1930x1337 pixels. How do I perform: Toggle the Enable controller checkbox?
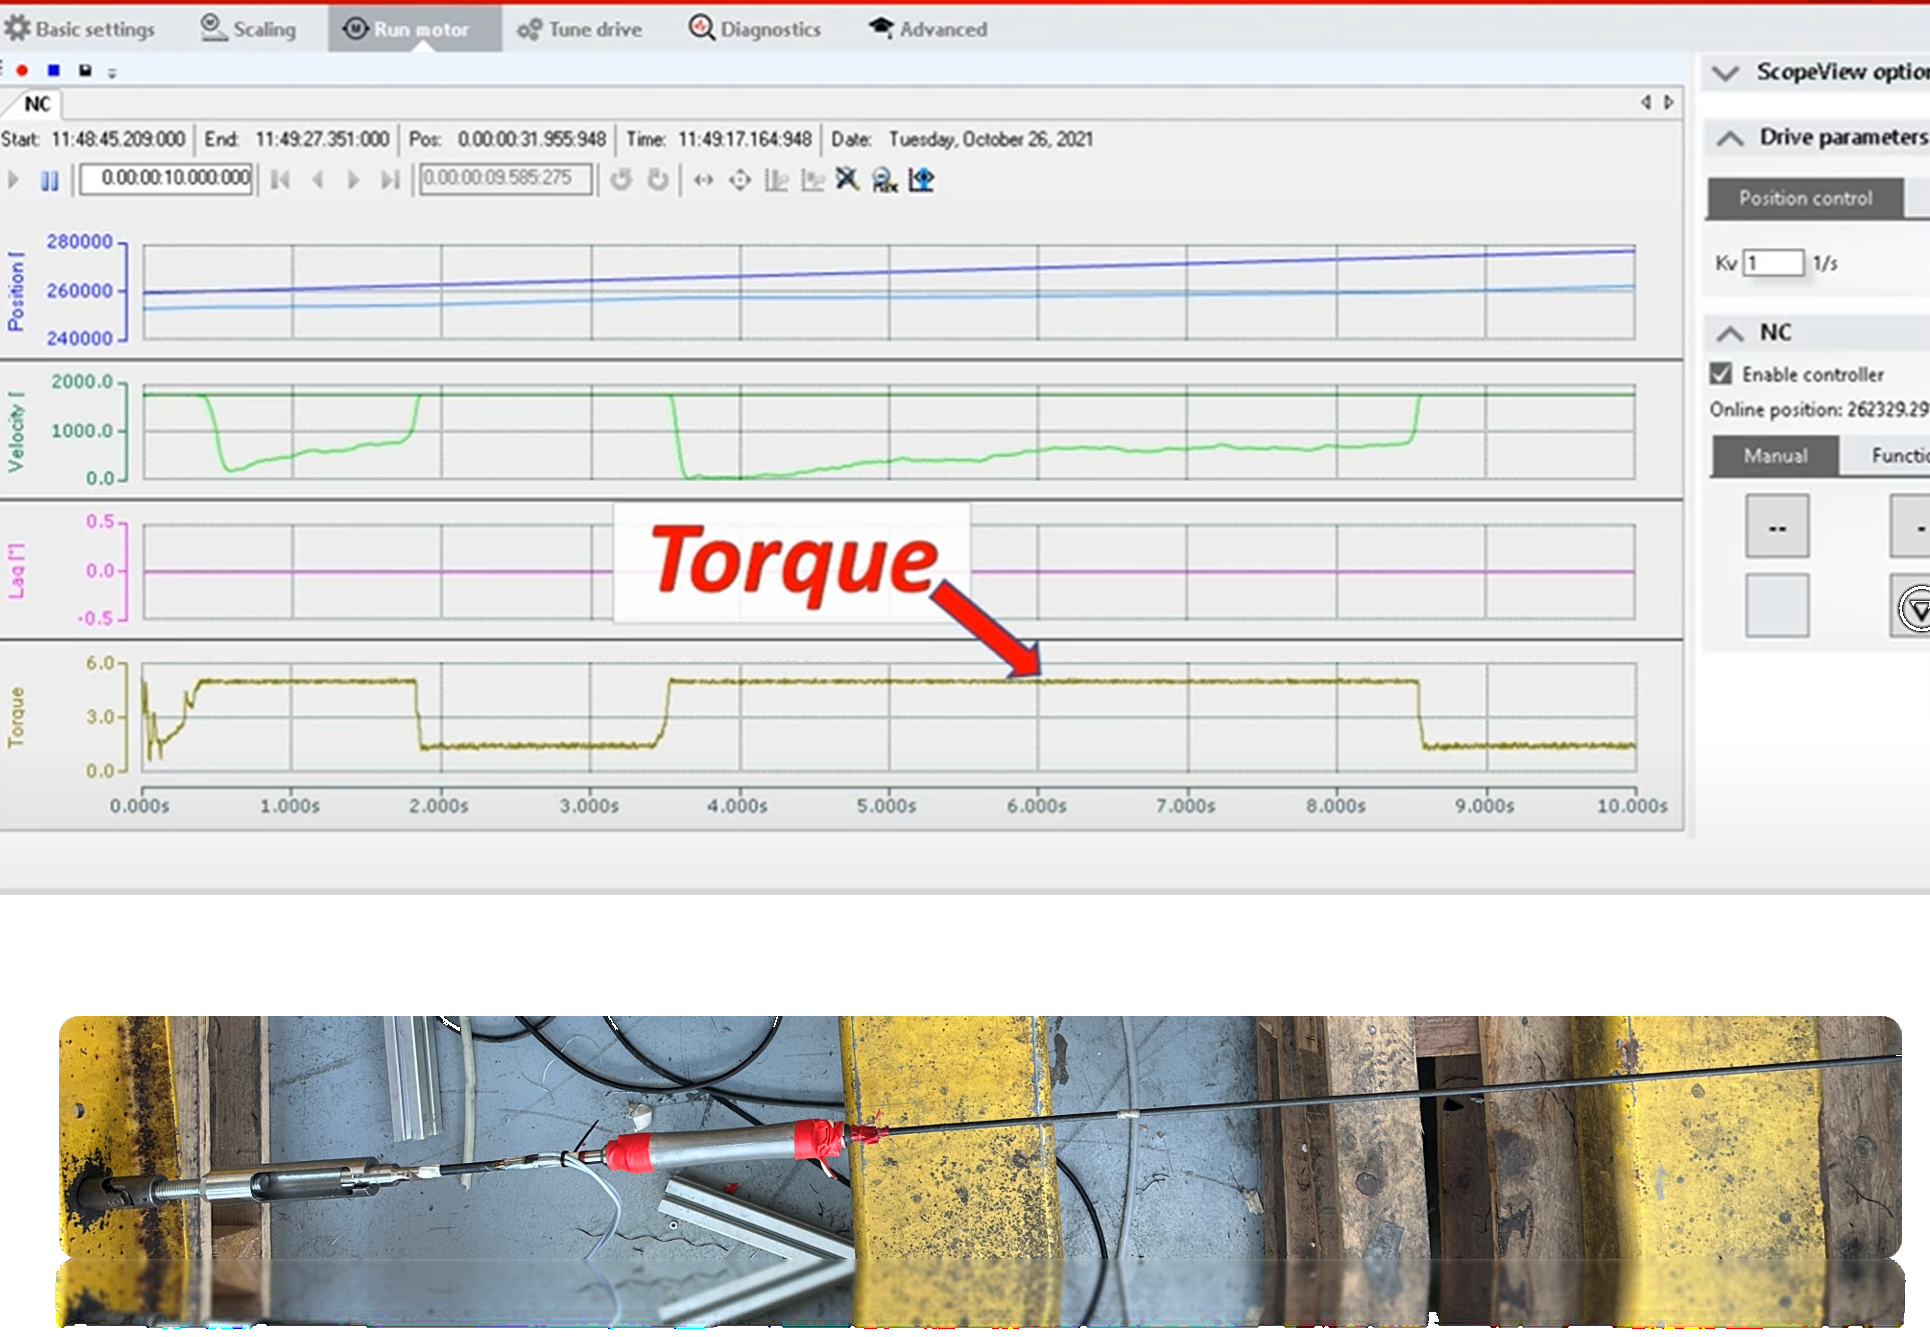1721,374
